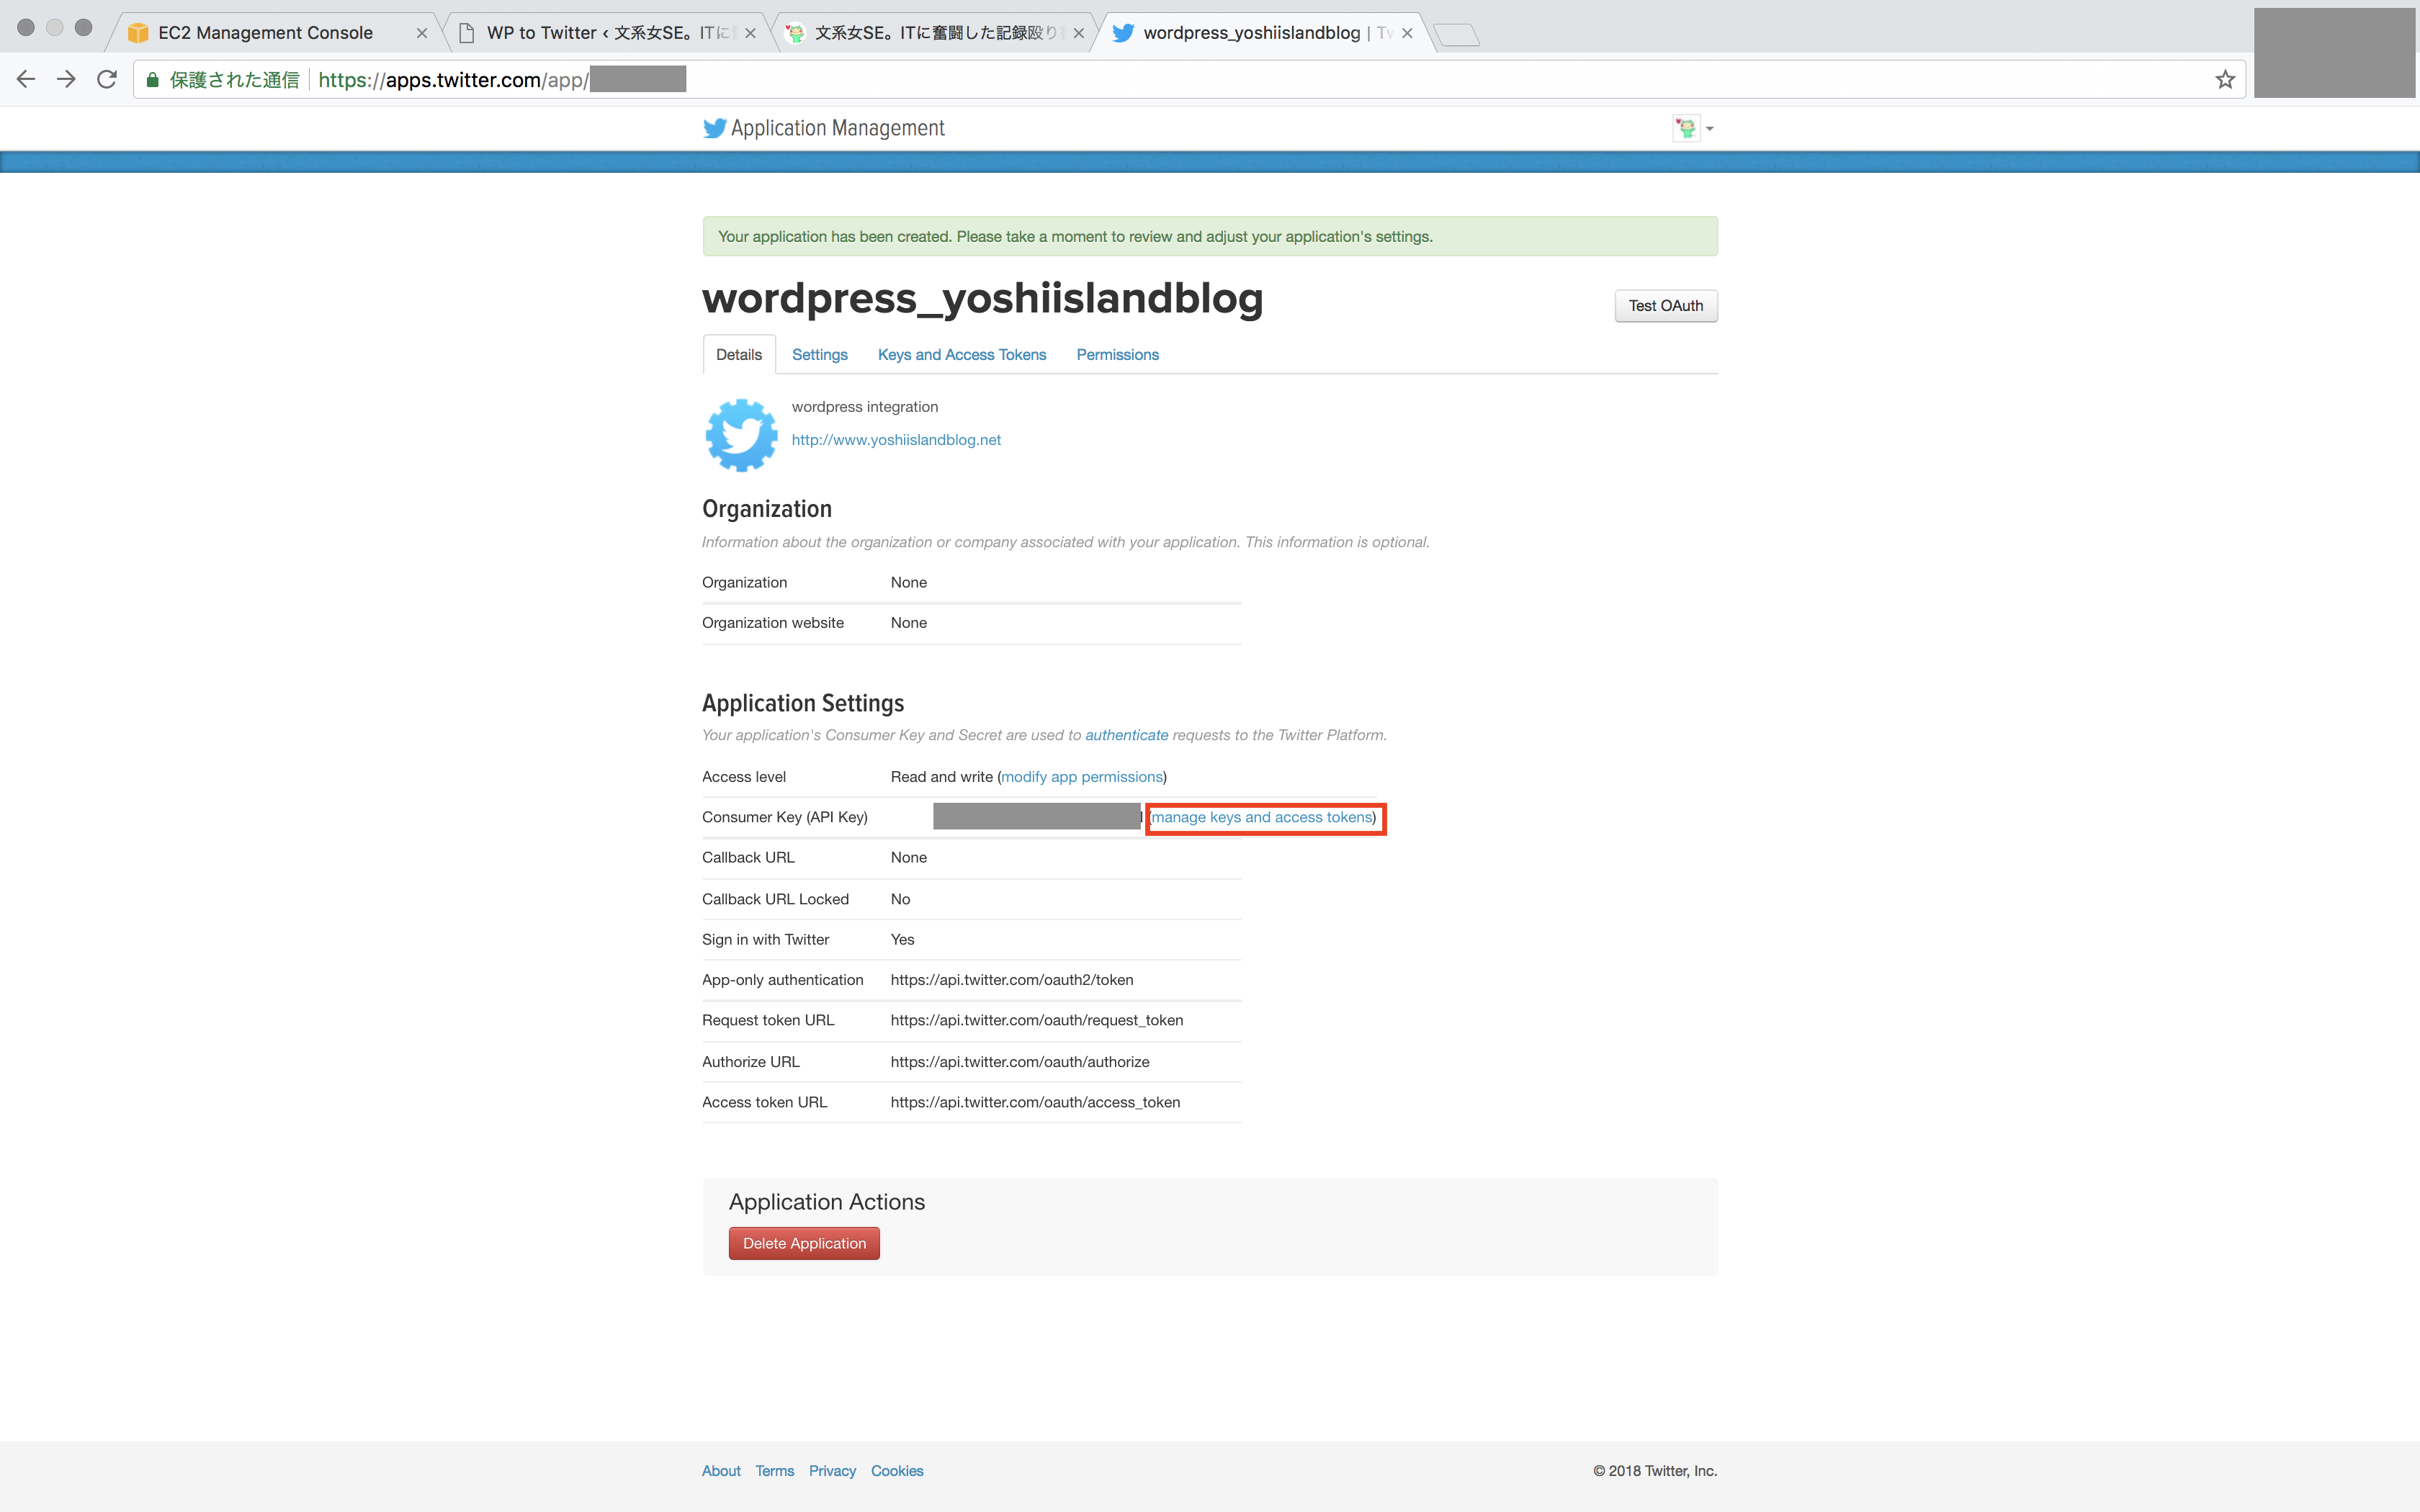Click the green secure padlock icon
Image resolution: width=2420 pixels, height=1512 pixels.
click(x=152, y=80)
